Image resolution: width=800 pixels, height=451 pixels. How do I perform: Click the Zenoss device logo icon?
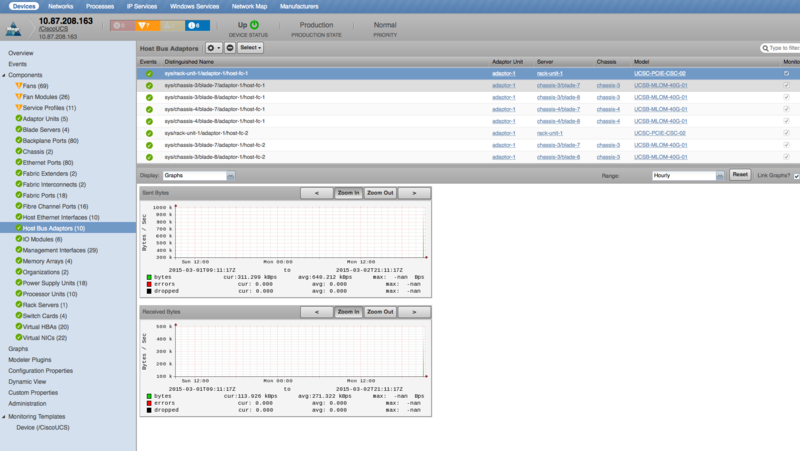click(13, 29)
